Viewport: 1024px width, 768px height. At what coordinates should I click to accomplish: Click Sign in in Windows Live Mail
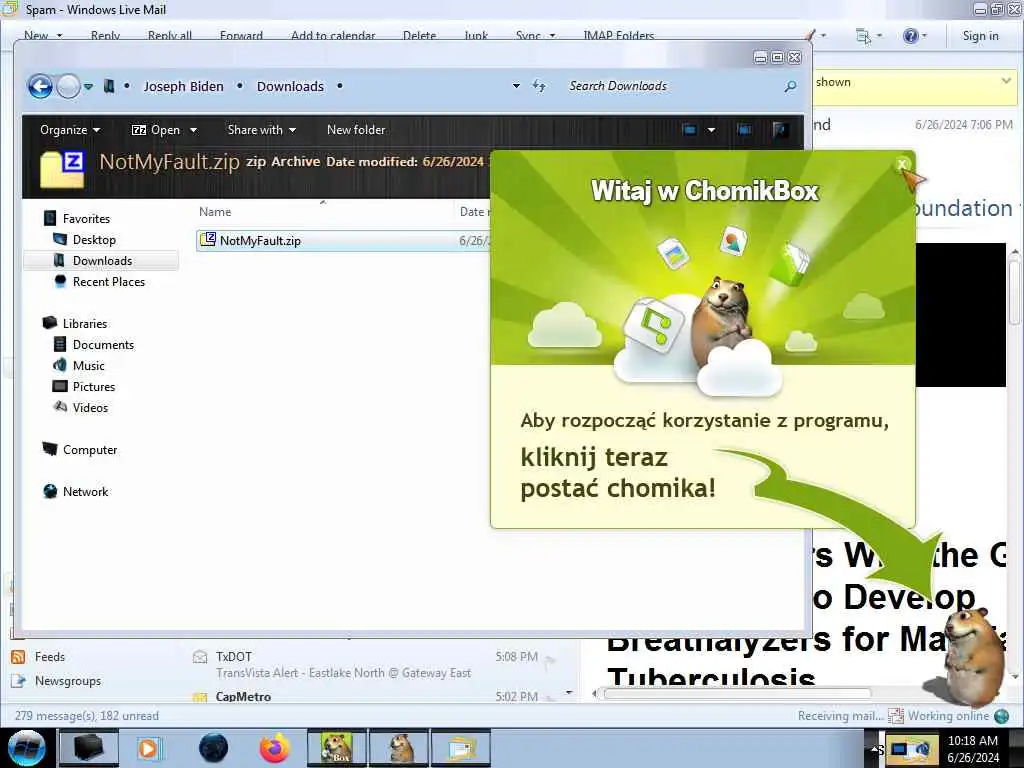point(980,36)
